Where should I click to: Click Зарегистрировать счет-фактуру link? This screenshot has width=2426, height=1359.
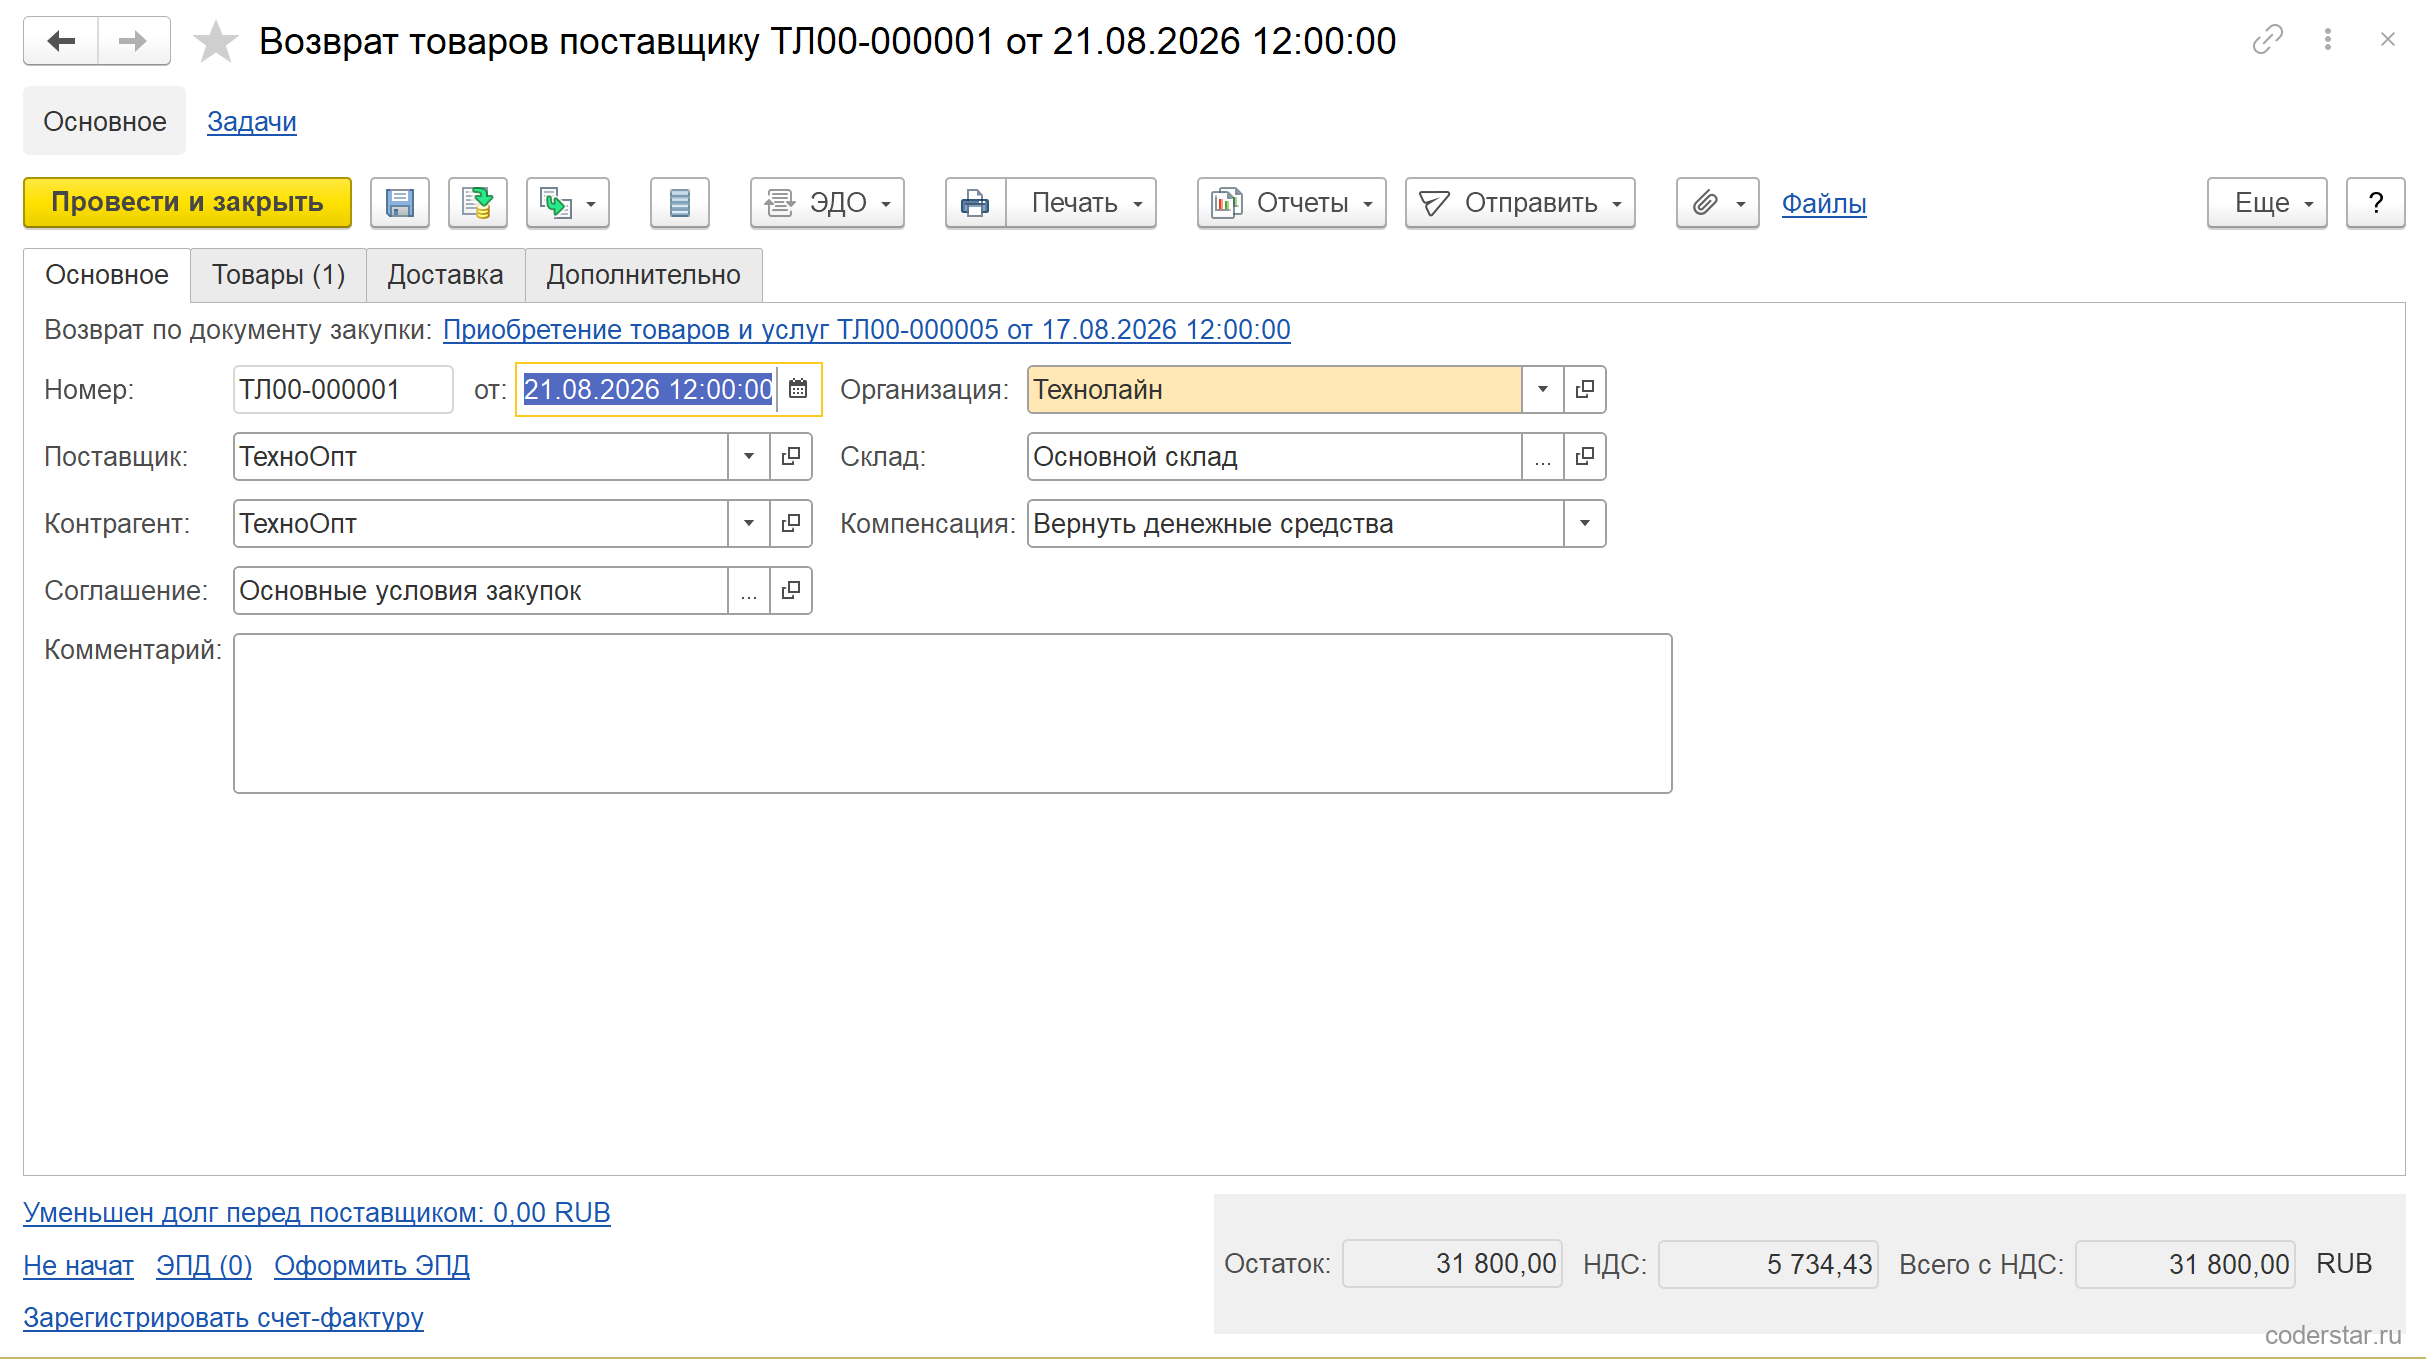tap(224, 1317)
